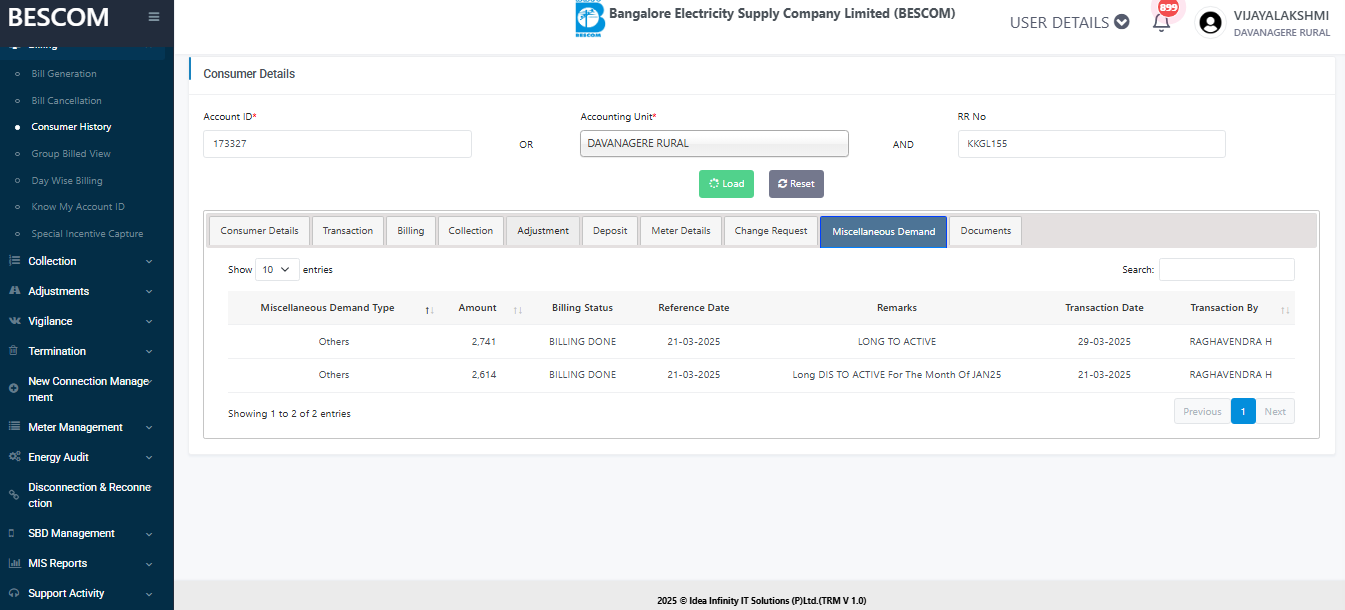The image size is (1345, 610).
Task: Switch to the Documents tab
Action: tap(986, 231)
